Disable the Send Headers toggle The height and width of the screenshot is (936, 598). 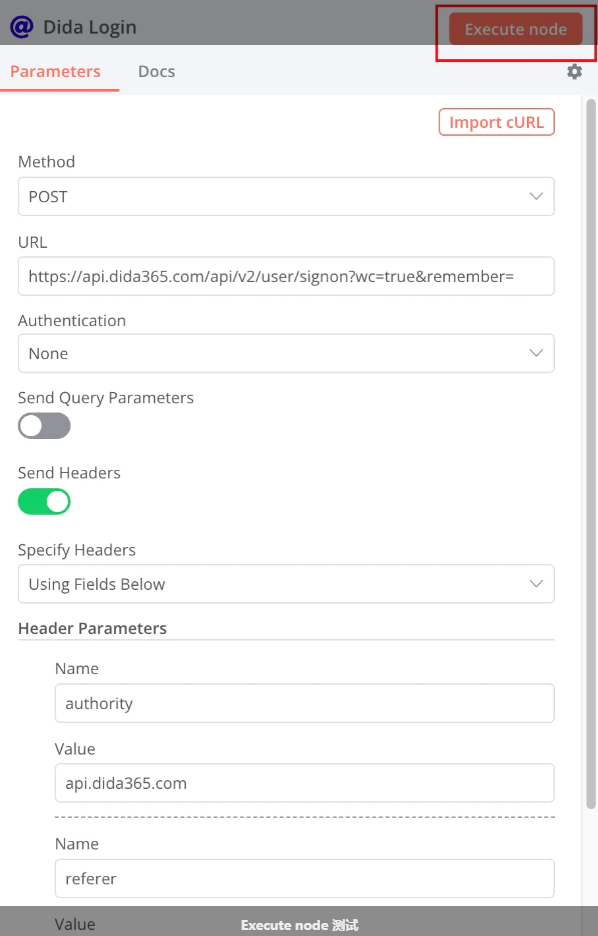(x=44, y=501)
